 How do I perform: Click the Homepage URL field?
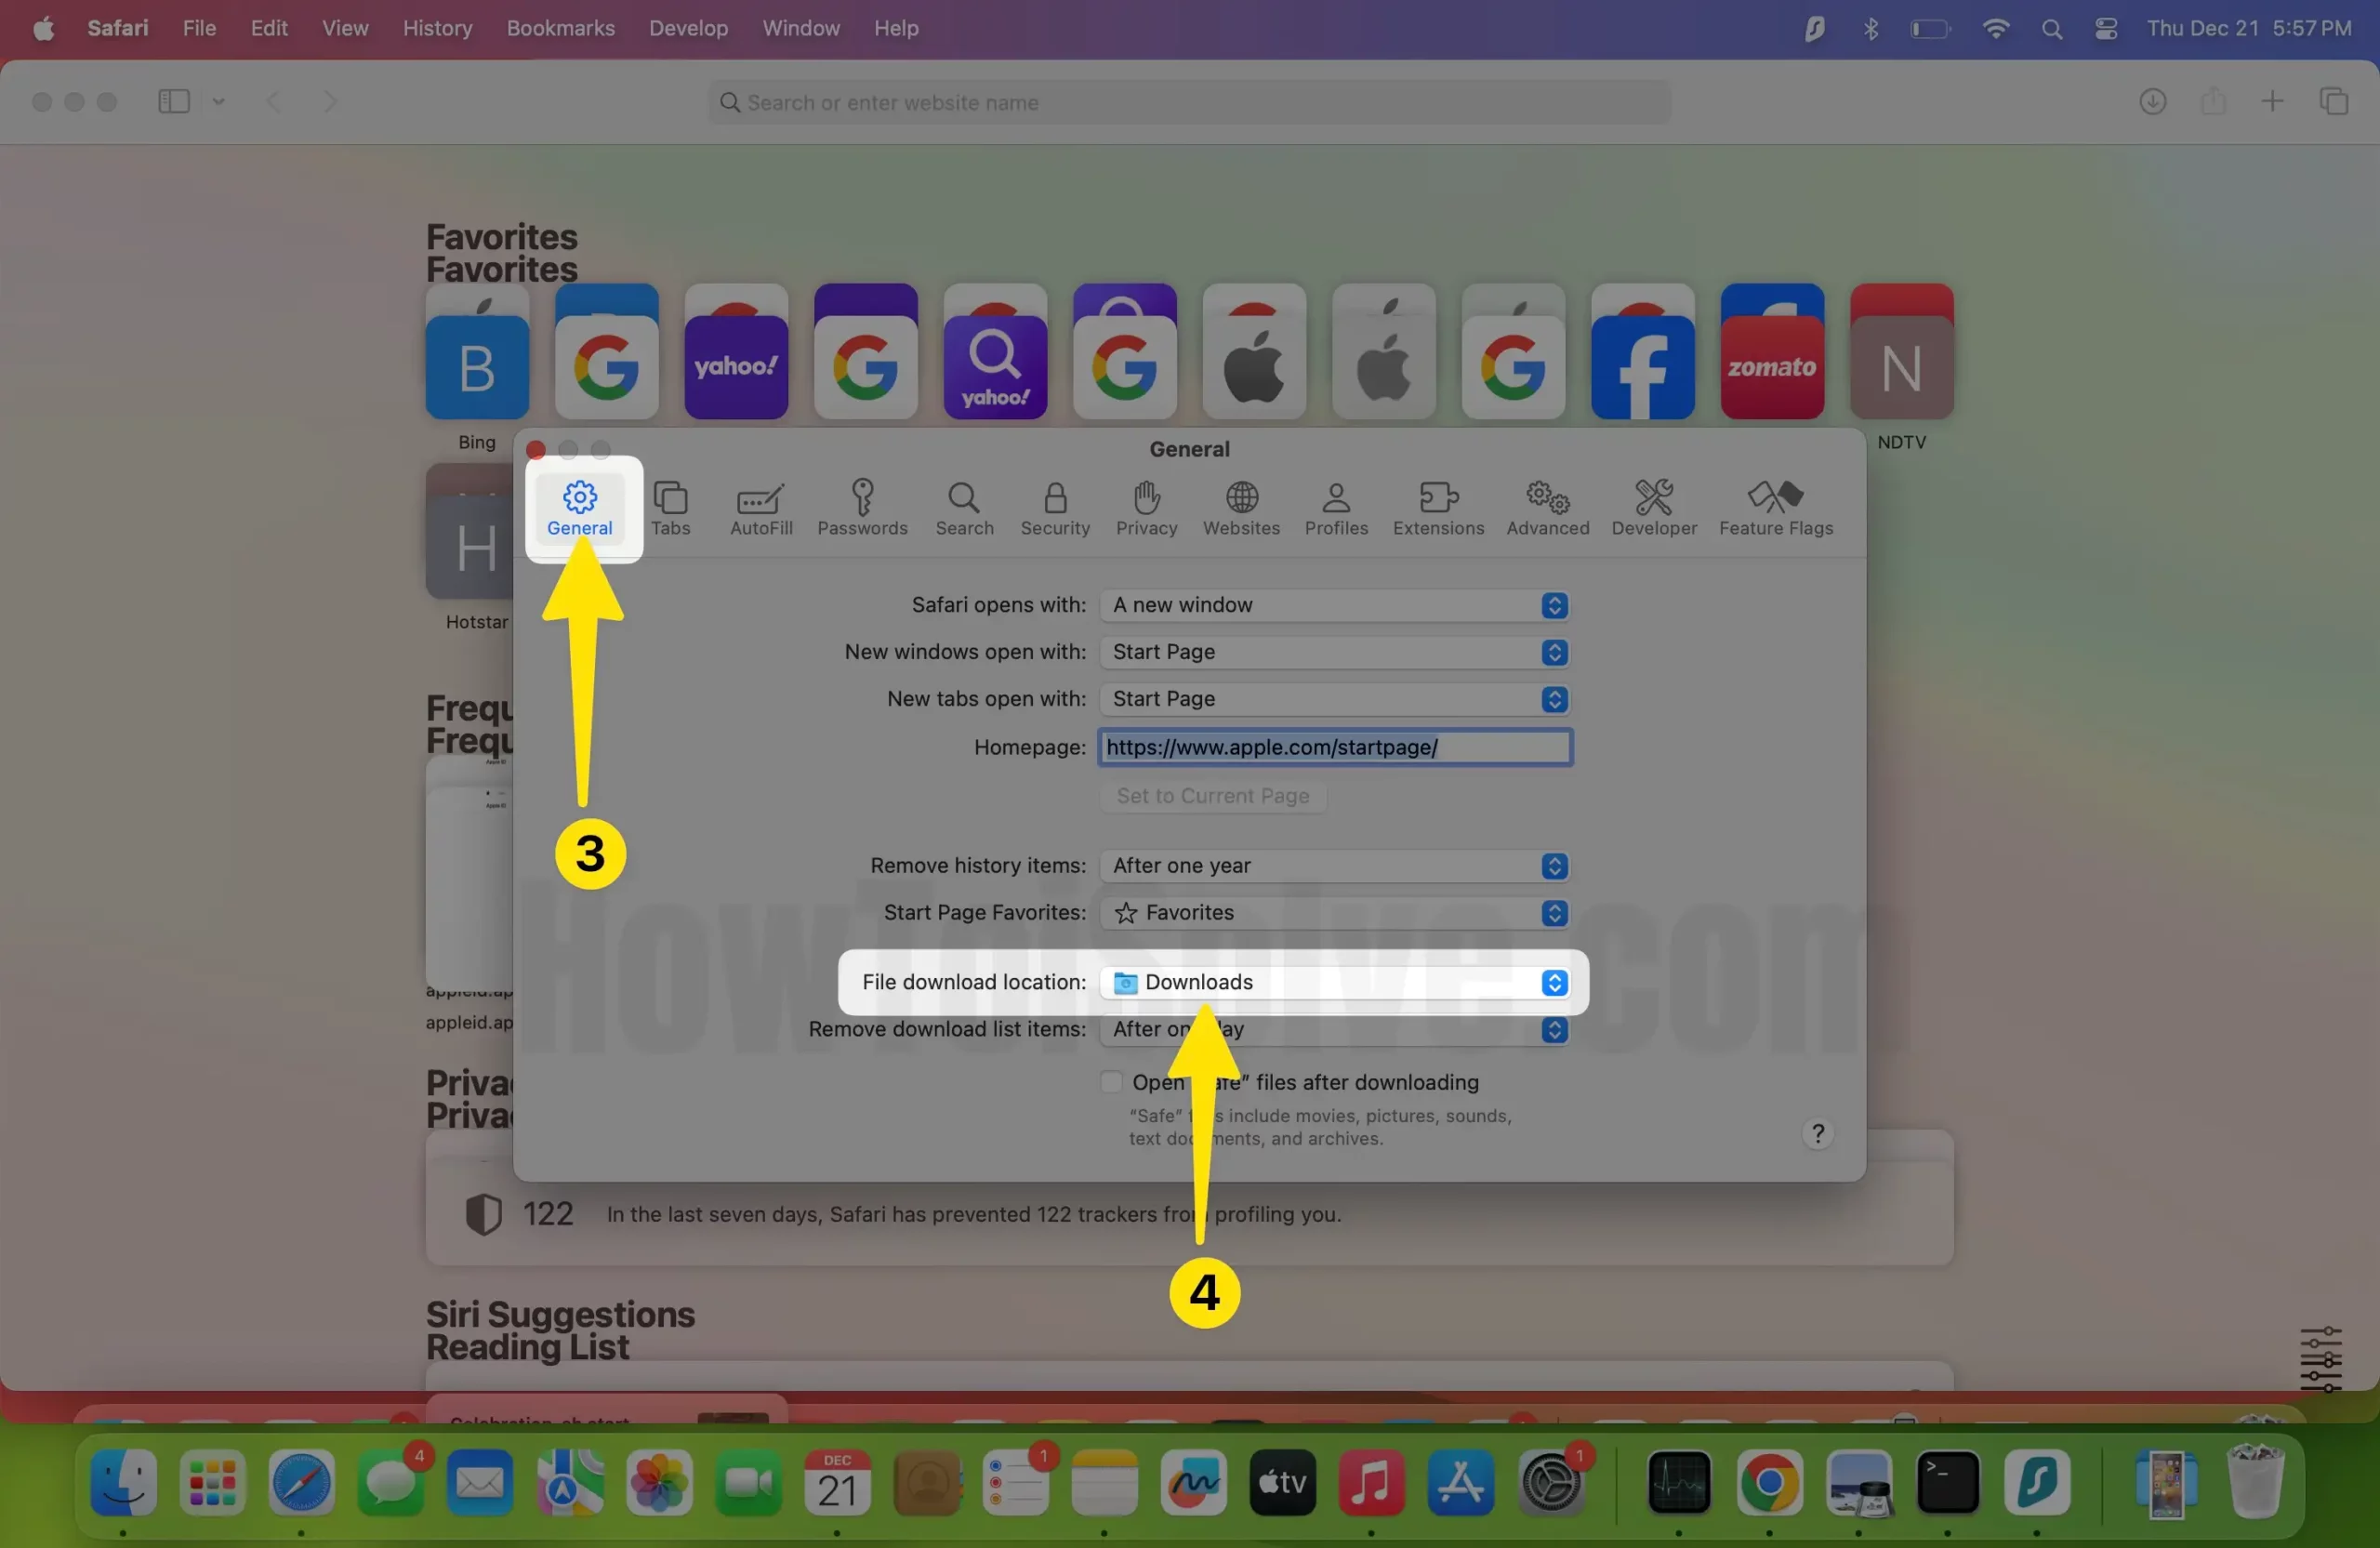[x=1334, y=747]
